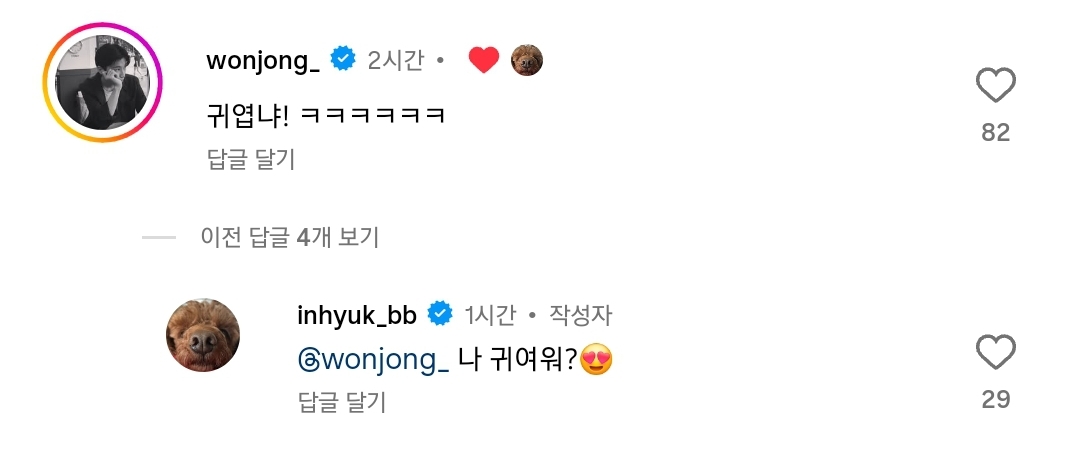Click the 2시간 timestamp on wonjong_'s comment
This screenshot has width=1080, height=454.
(395, 61)
